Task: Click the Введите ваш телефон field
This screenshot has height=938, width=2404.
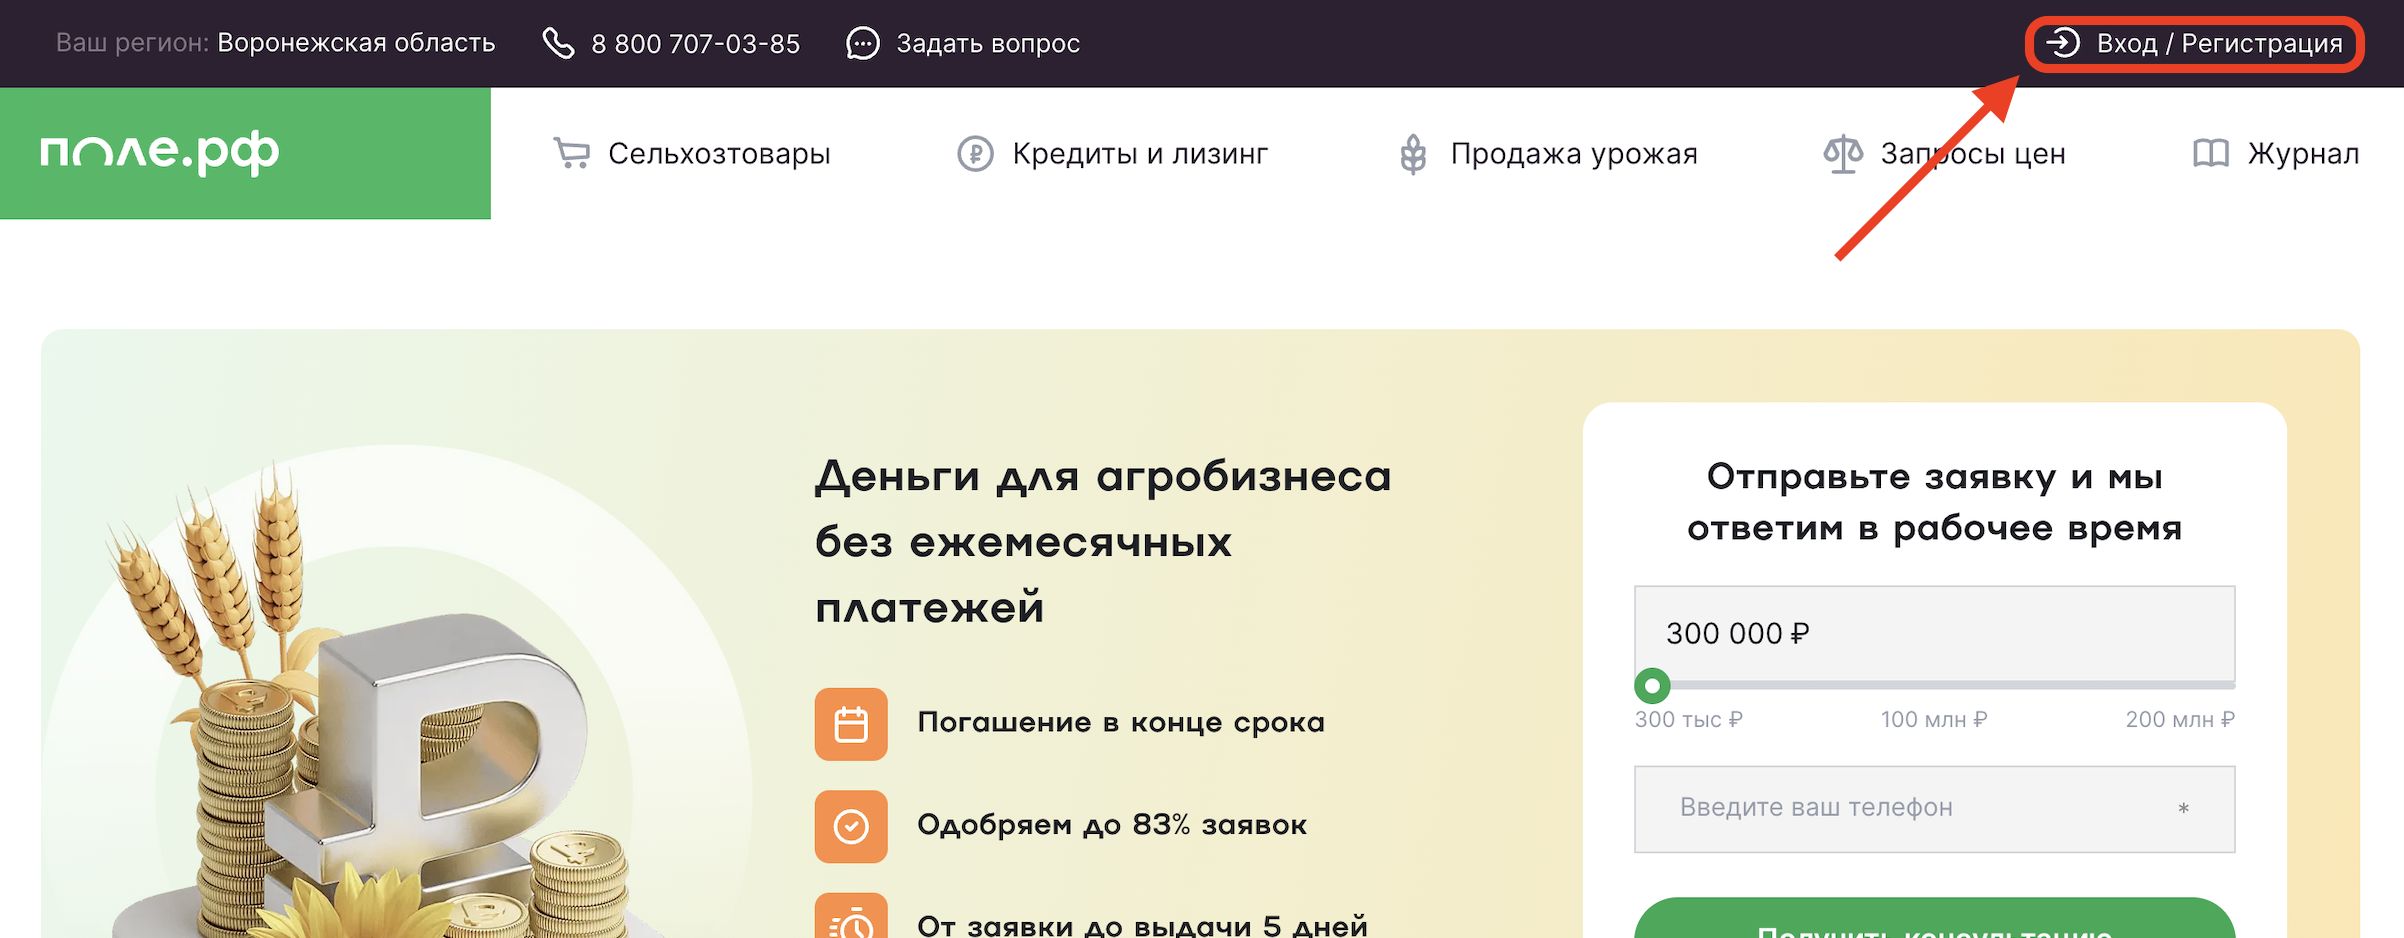Action: (x=1934, y=809)
